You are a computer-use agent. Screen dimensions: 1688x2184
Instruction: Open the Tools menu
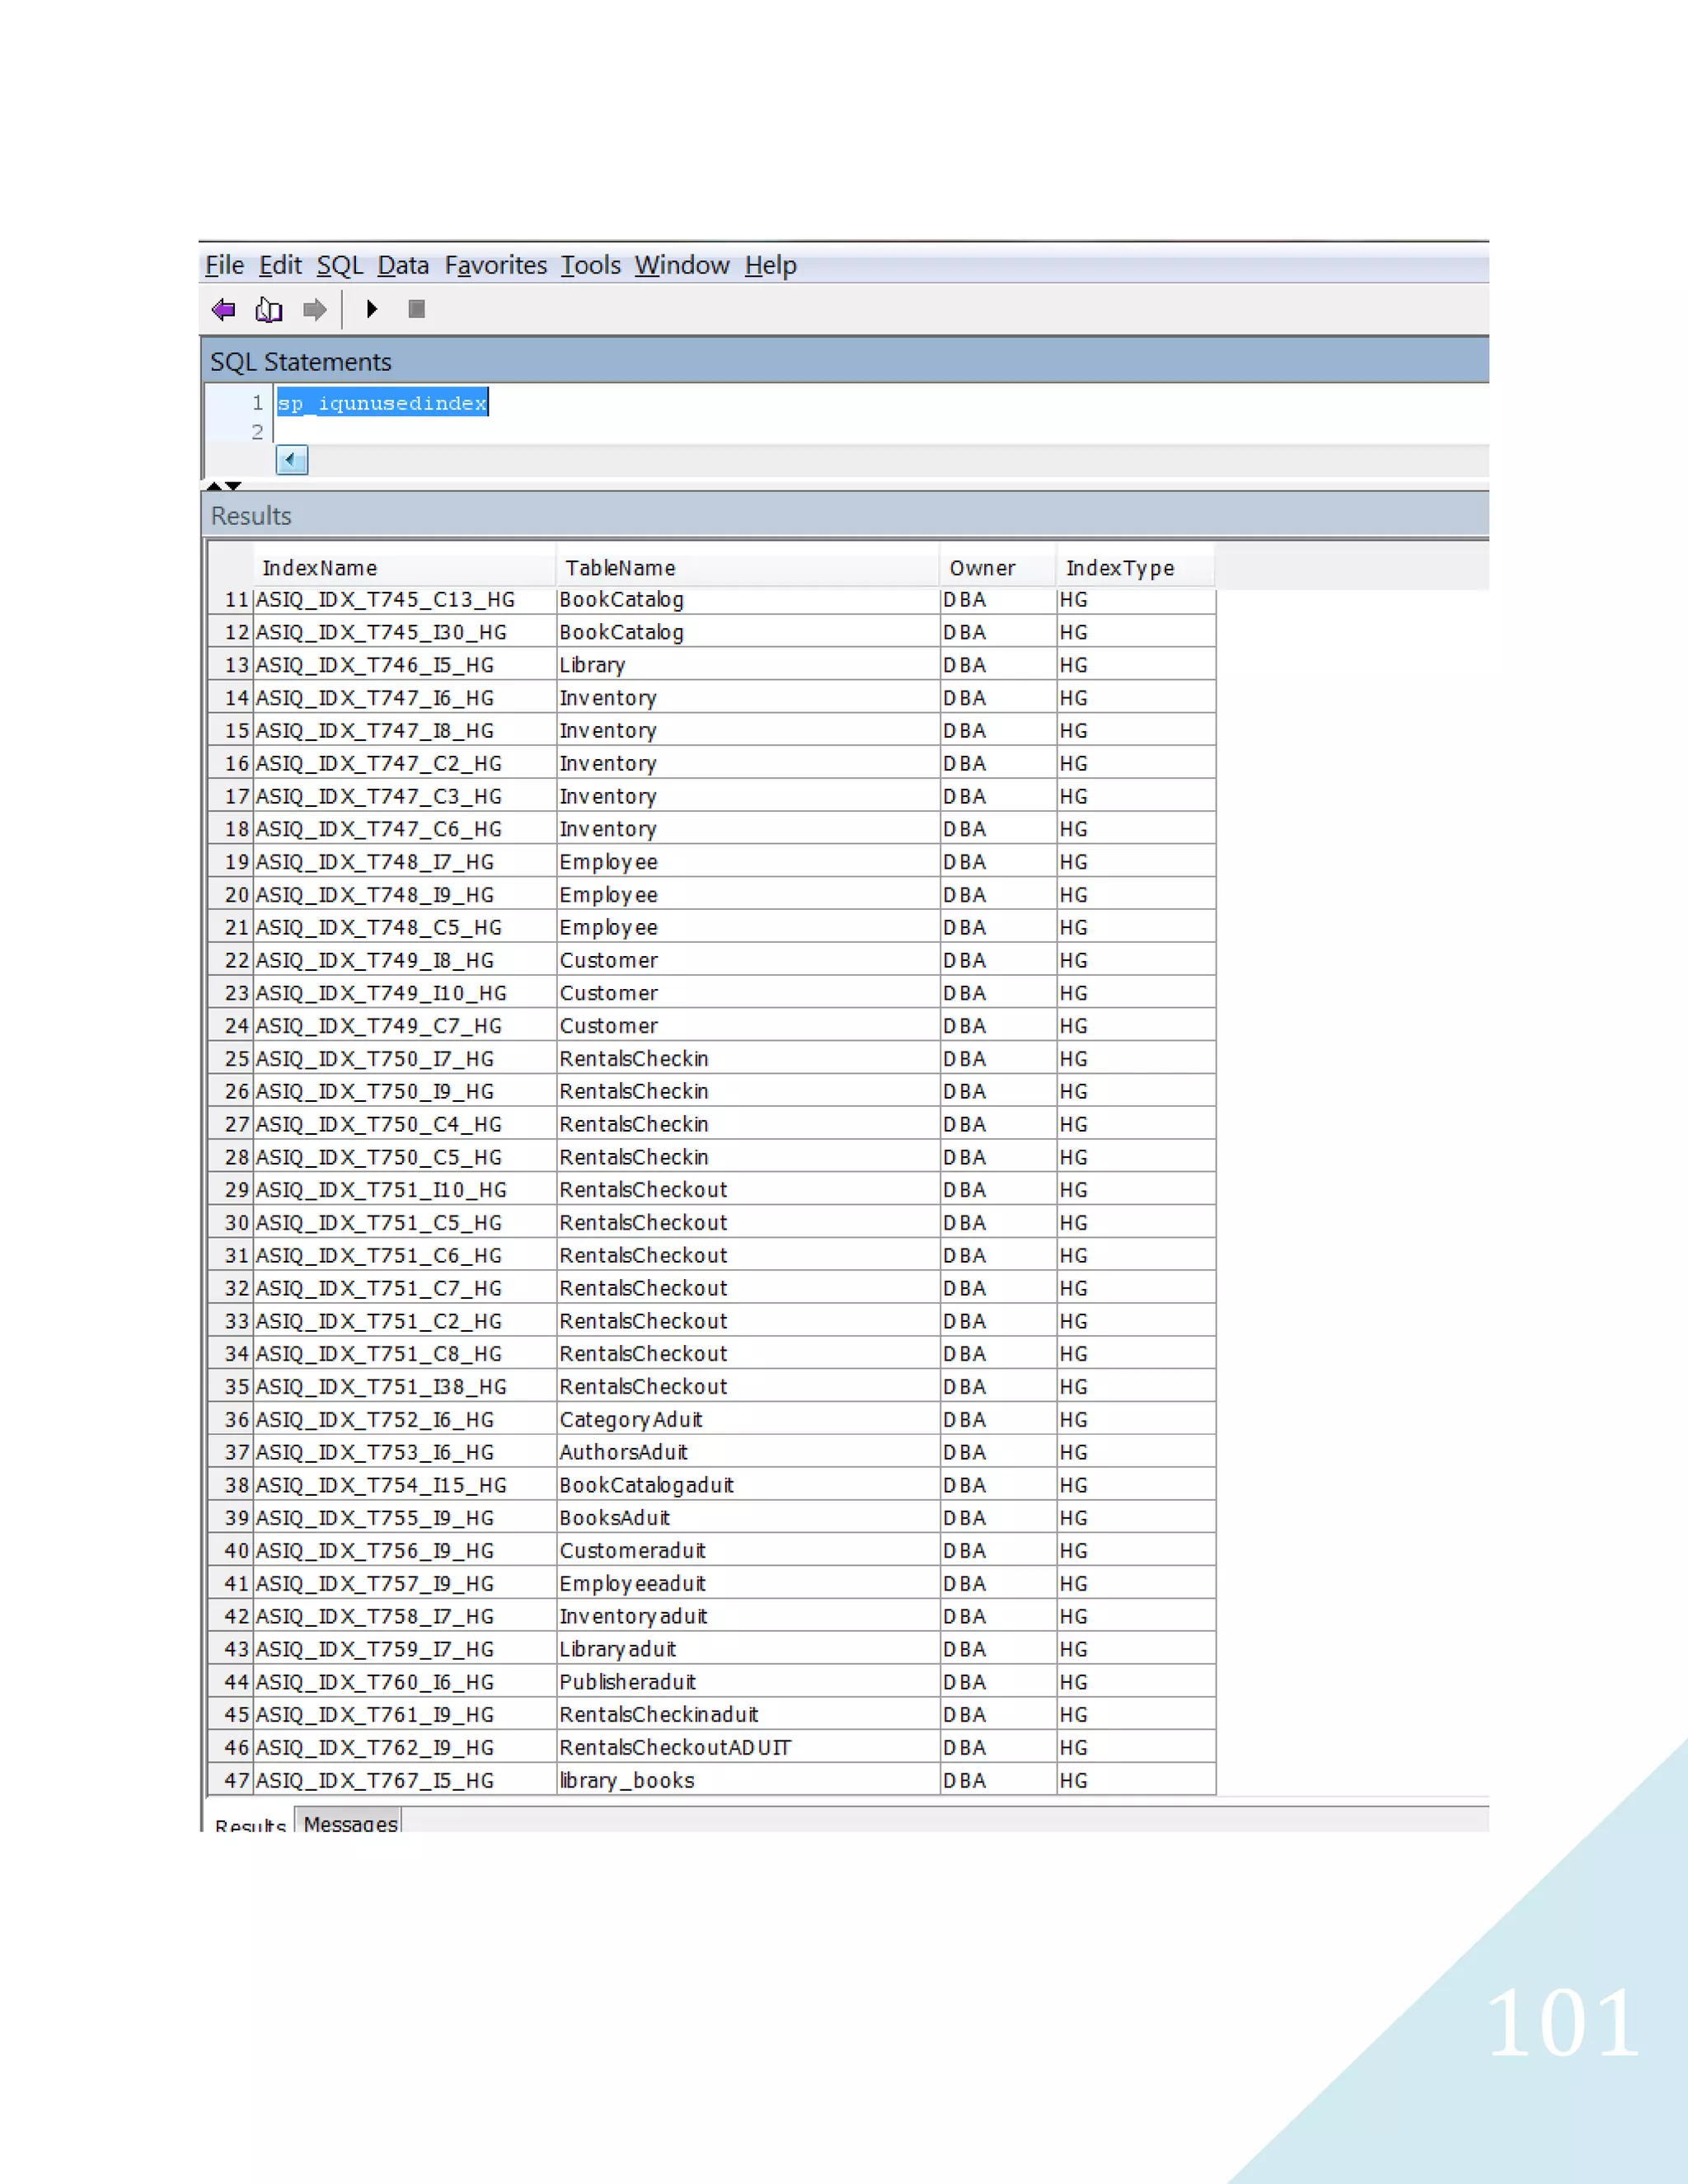click(x=591, y=265)
